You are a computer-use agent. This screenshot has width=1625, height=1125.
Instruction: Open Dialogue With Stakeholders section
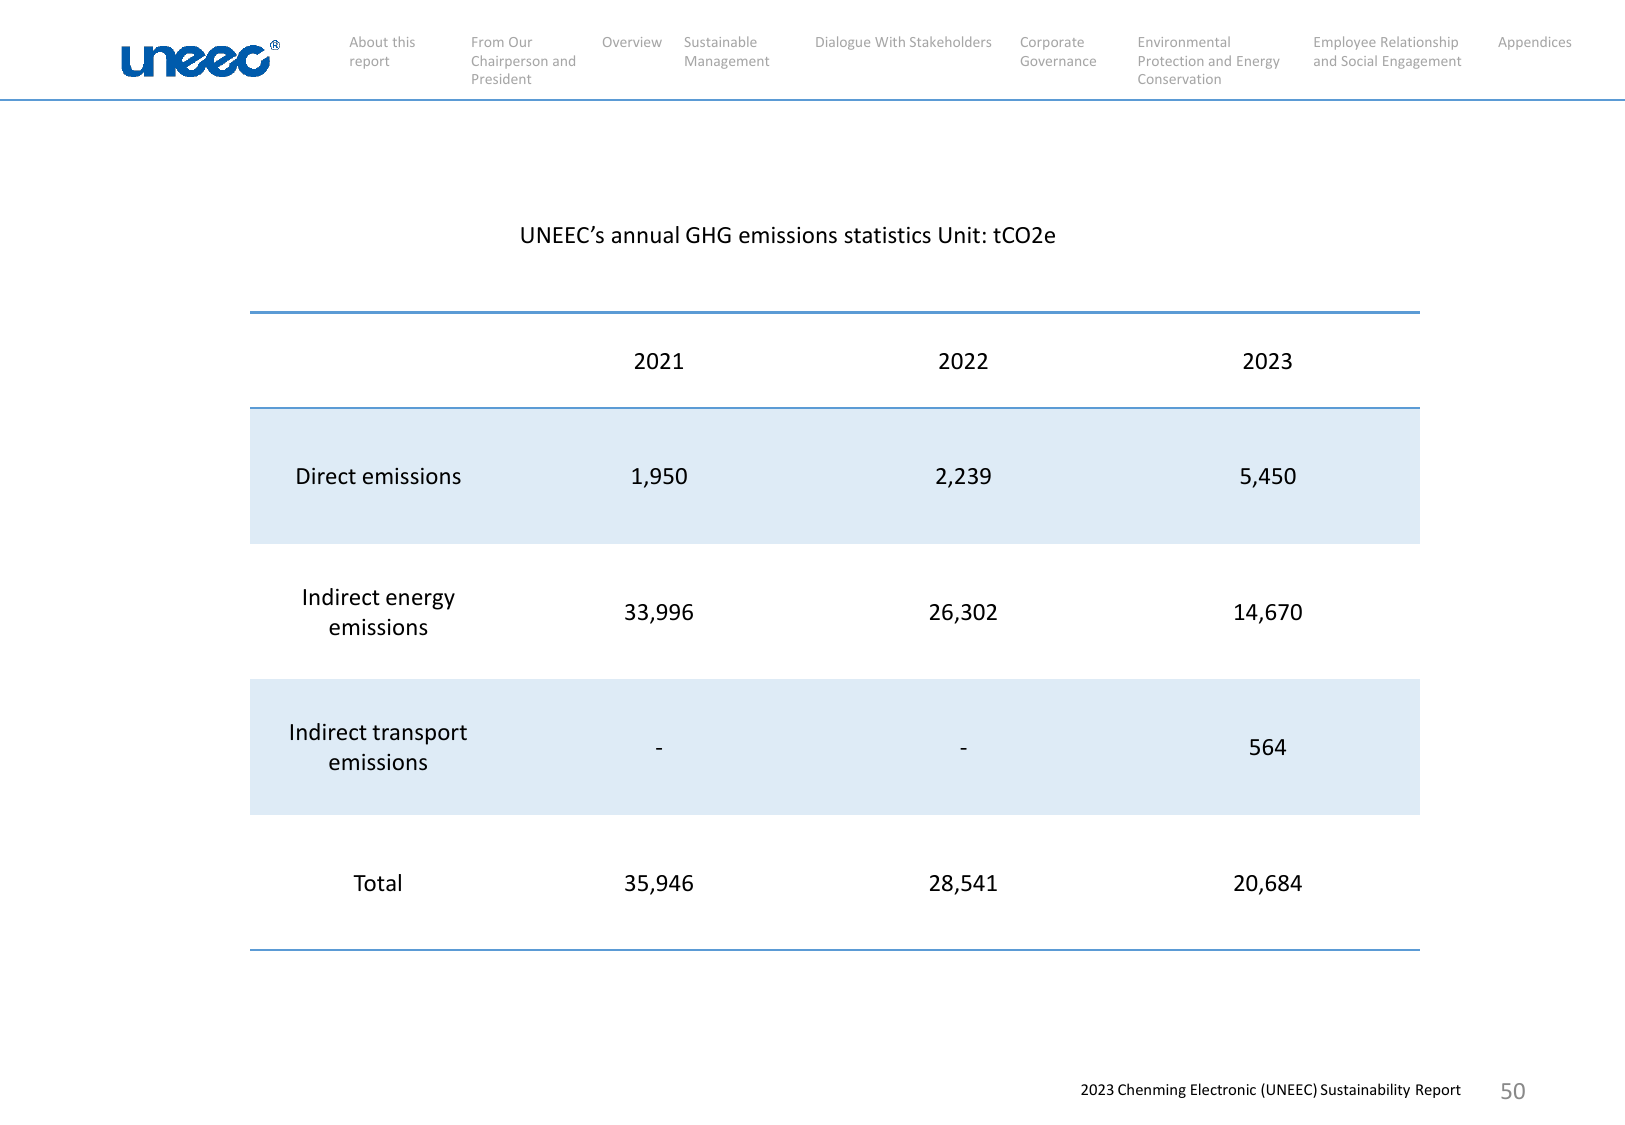903,42
